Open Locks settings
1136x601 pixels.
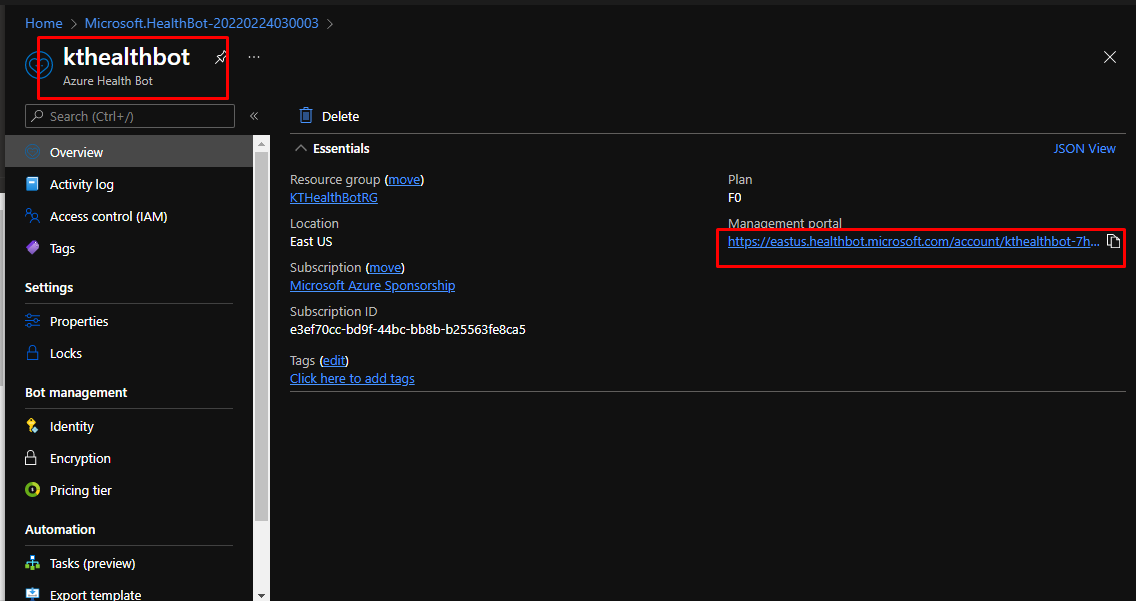[66, 354]
